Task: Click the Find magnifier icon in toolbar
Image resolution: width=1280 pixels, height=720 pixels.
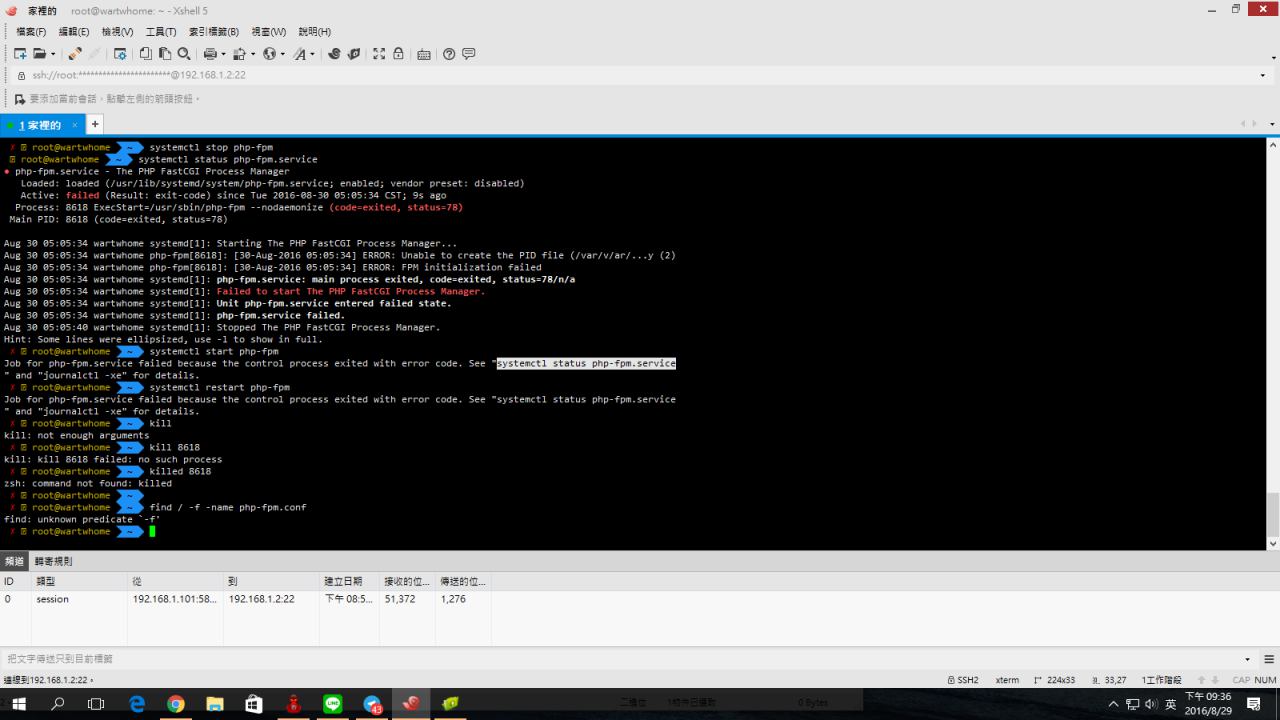Action: point(184,54)
